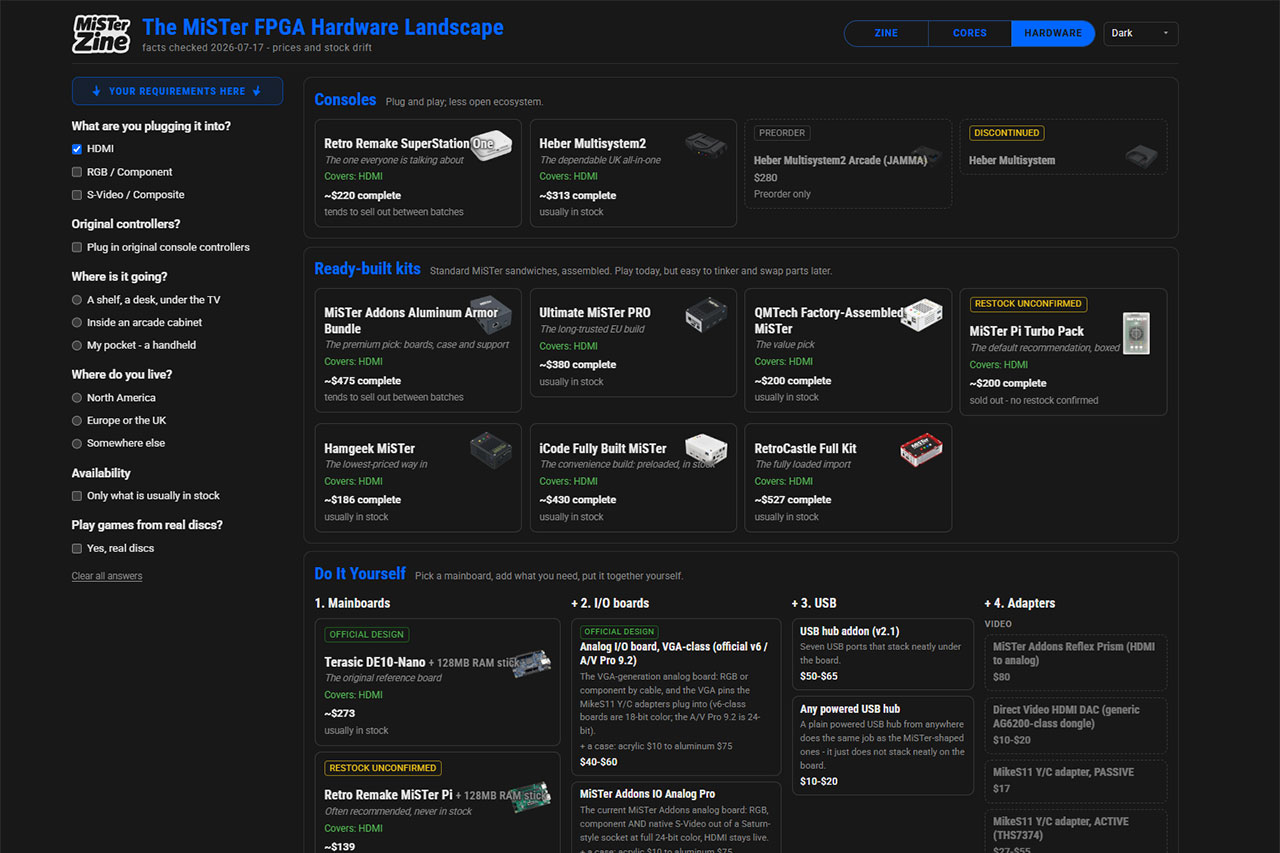Screen dimensions: 1280x853
Task: Click the iCode Fully Built MiSTer title
Action: point(603,449)
